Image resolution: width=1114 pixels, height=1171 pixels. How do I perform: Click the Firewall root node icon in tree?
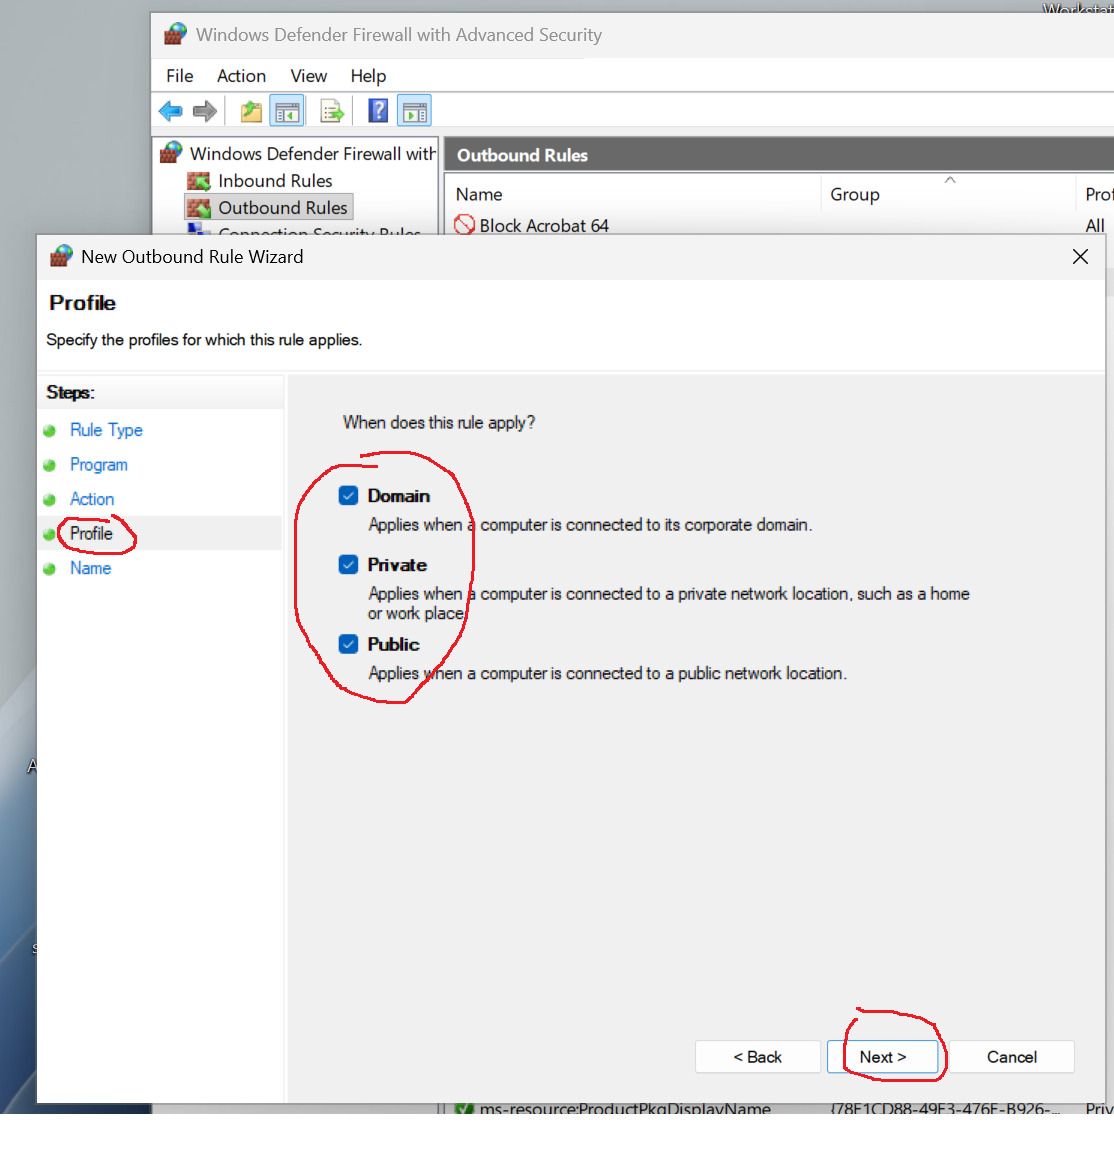tap(171, 153)
